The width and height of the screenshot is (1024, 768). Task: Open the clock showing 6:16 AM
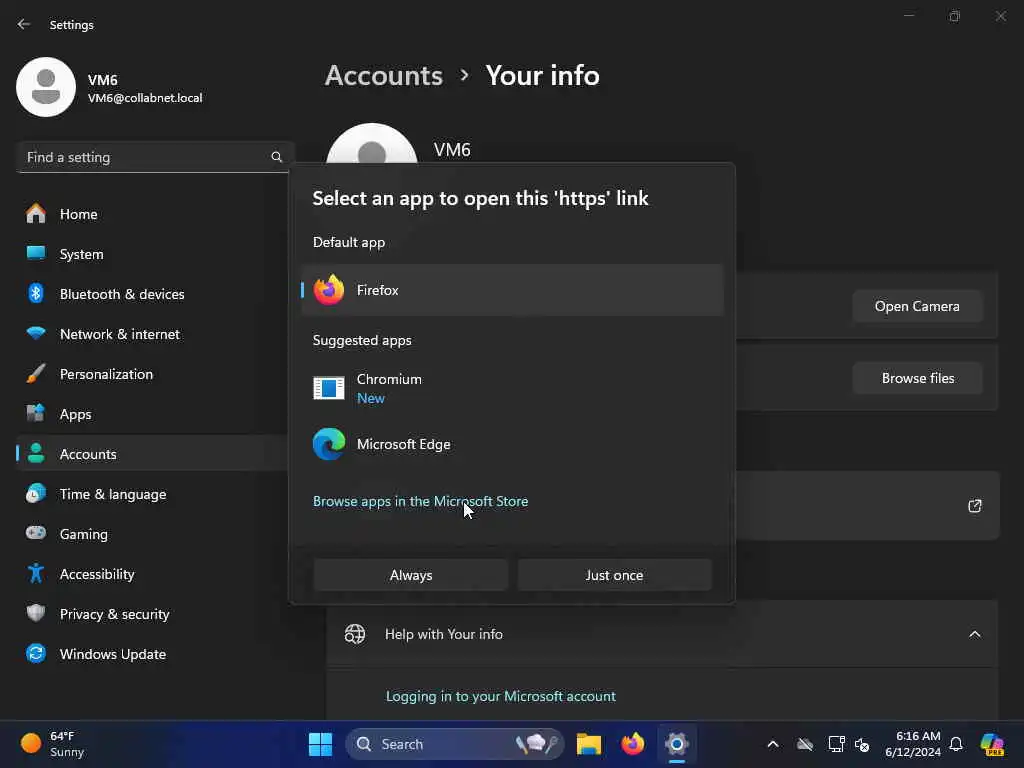coord(913,744)
